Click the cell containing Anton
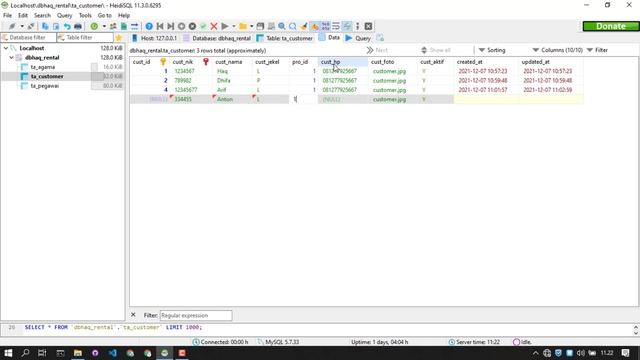This screenshot has height=360, width=640. coord(232,99)
